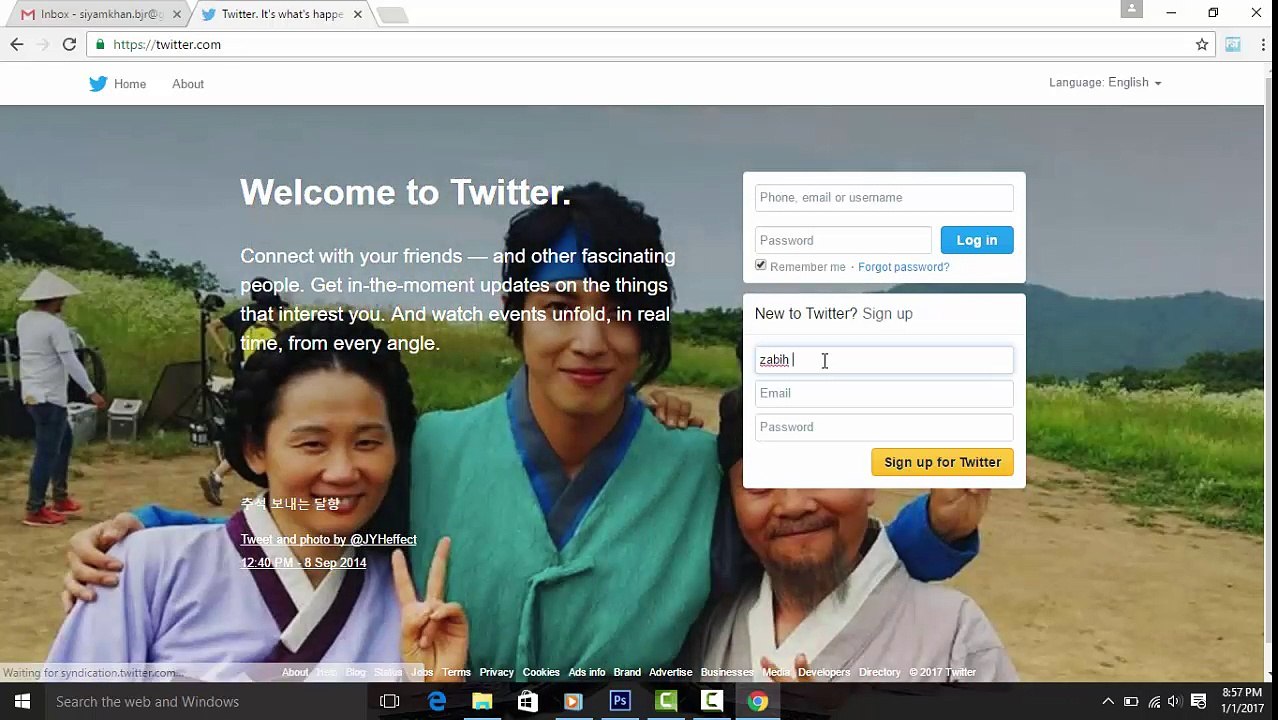The width and height of the screenshot is (1278, 720).
Task: Click the Chrome profile user icon
Action: click(1131, 9)
